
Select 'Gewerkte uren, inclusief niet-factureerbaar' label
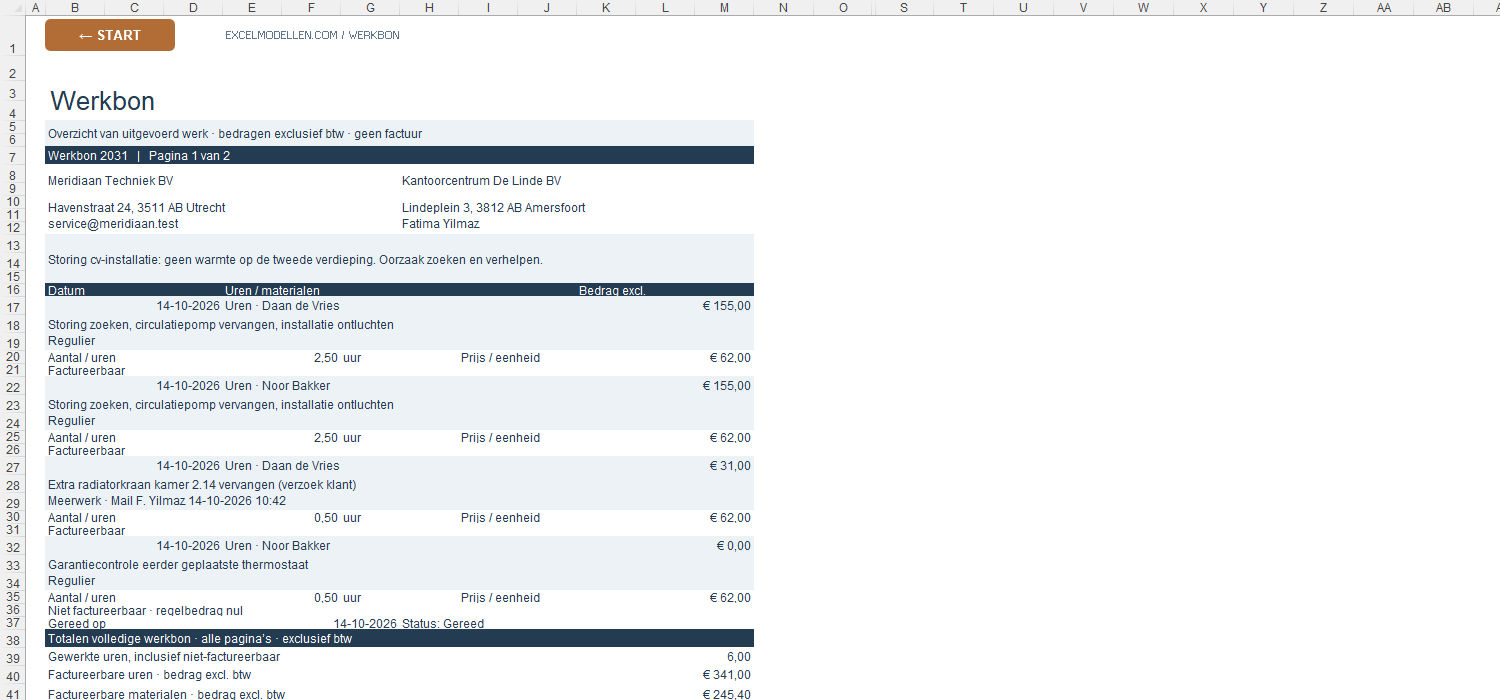[164, 657]
